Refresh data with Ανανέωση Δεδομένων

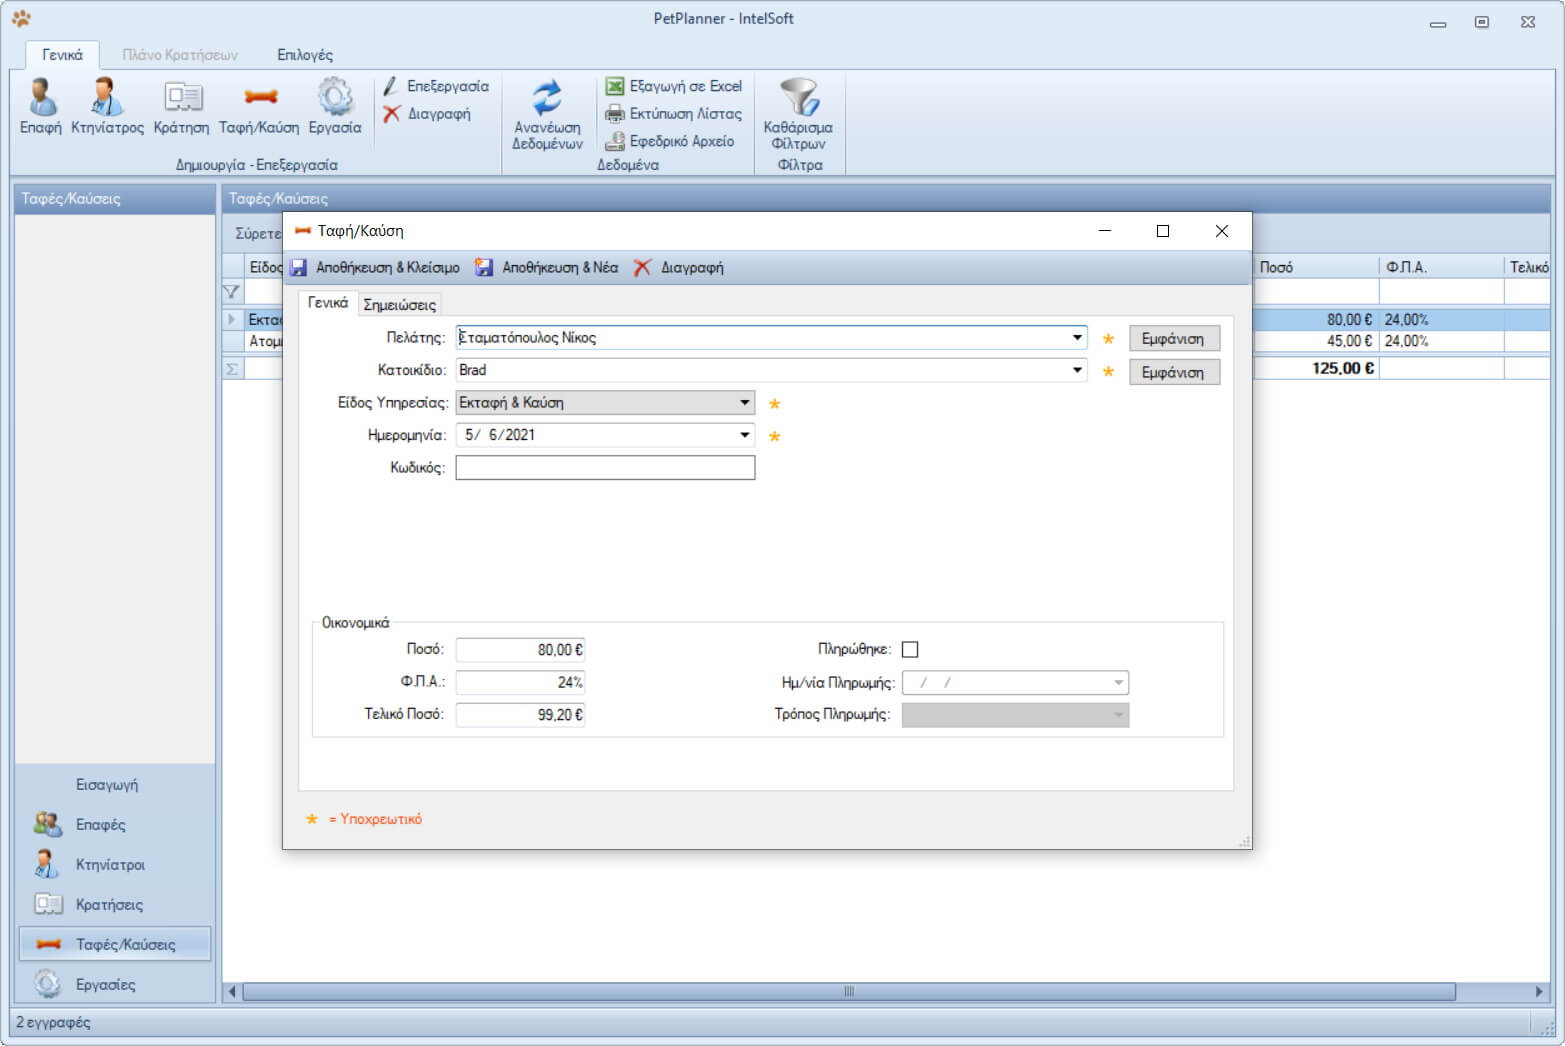pyautogui.click(x=547, y=114)
